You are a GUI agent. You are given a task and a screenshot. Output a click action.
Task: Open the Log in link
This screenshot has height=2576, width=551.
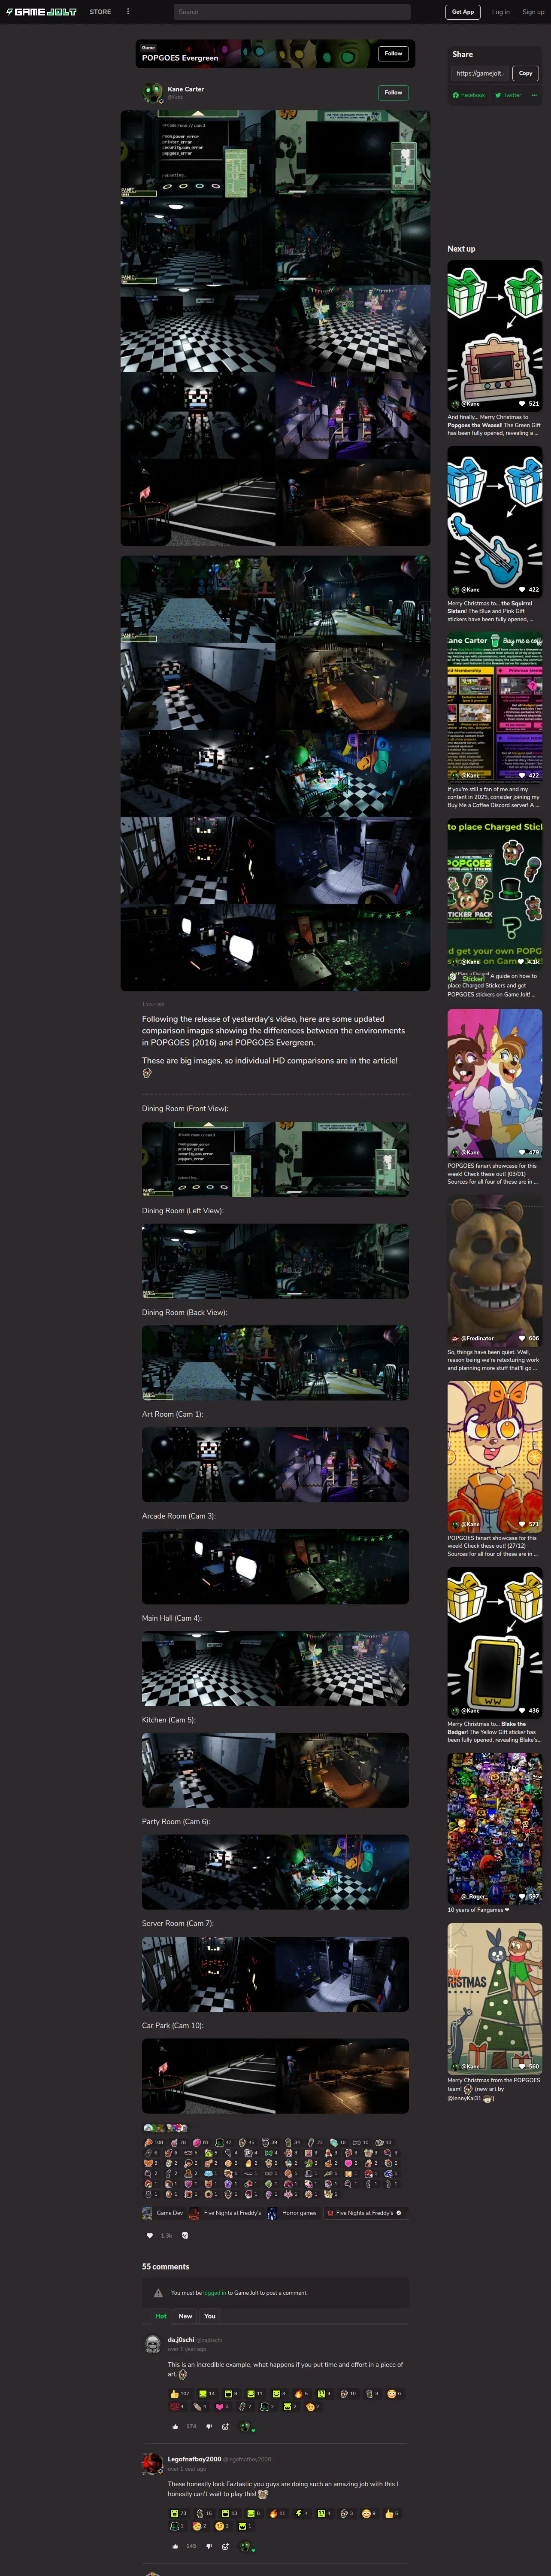coord(501,12)
